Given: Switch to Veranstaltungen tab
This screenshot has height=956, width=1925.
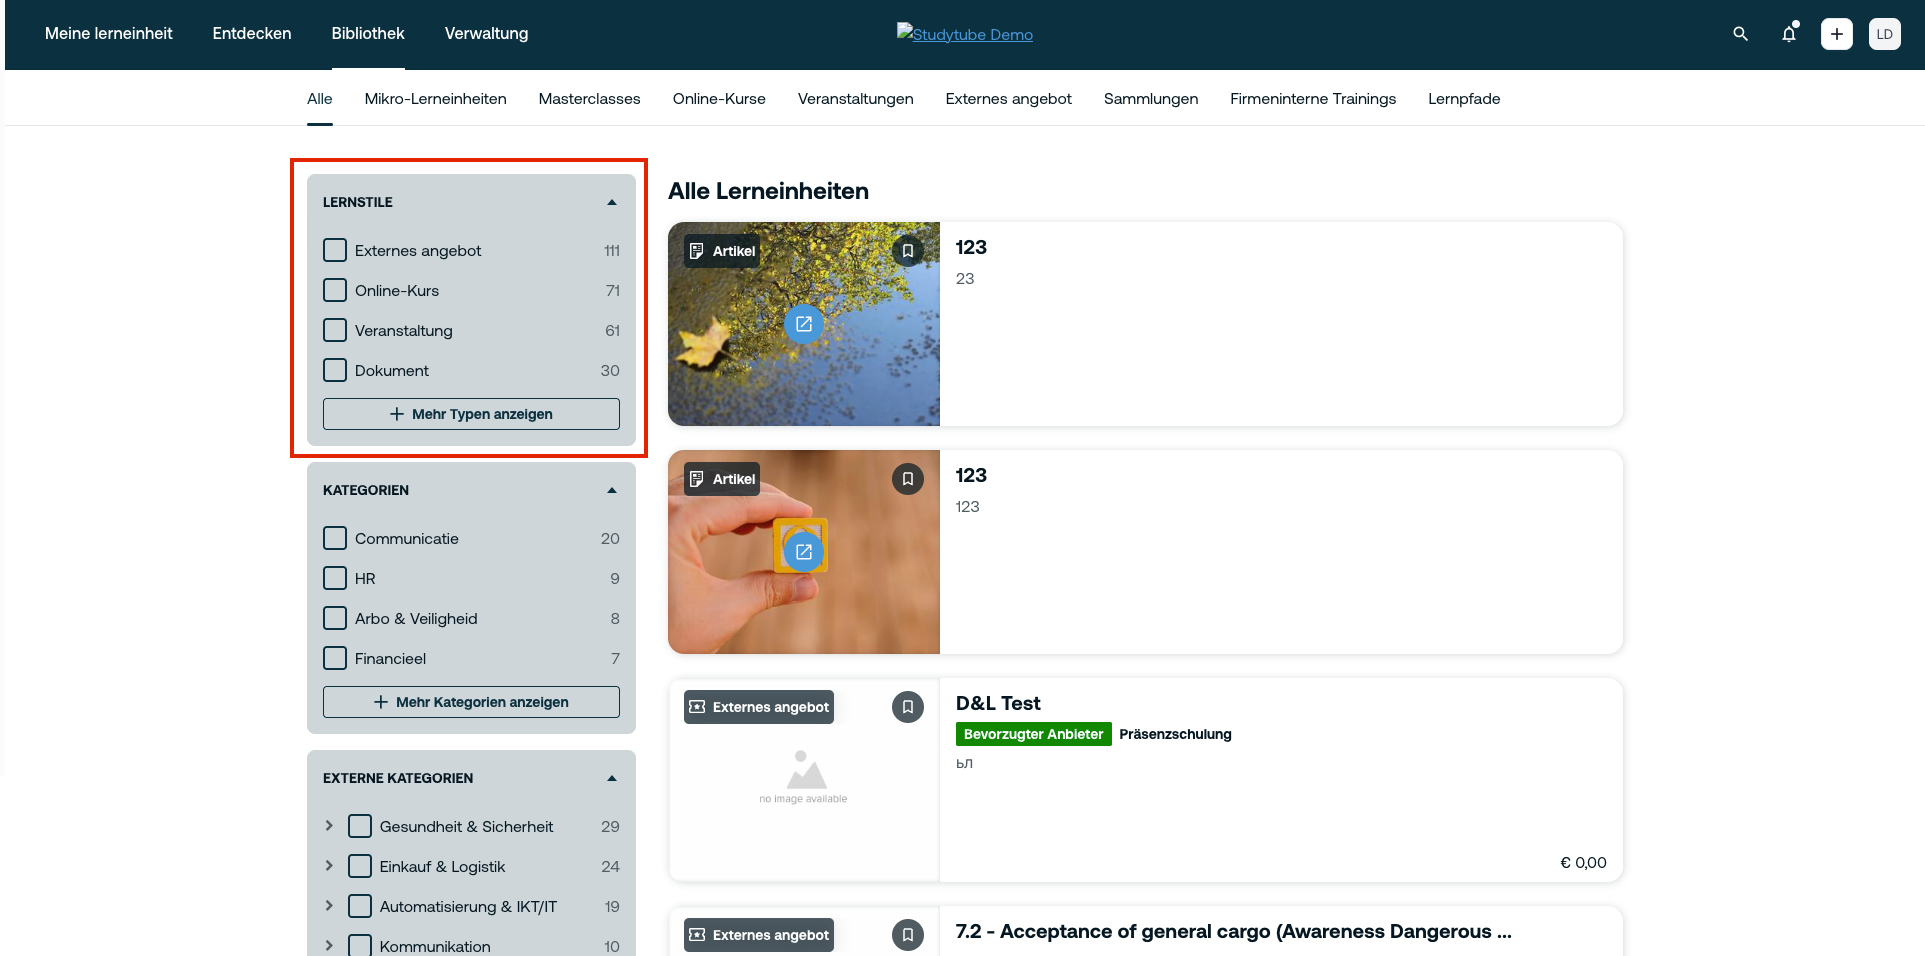Looking at the screenshot, I should pyautogui.click(x=856, y=99).
